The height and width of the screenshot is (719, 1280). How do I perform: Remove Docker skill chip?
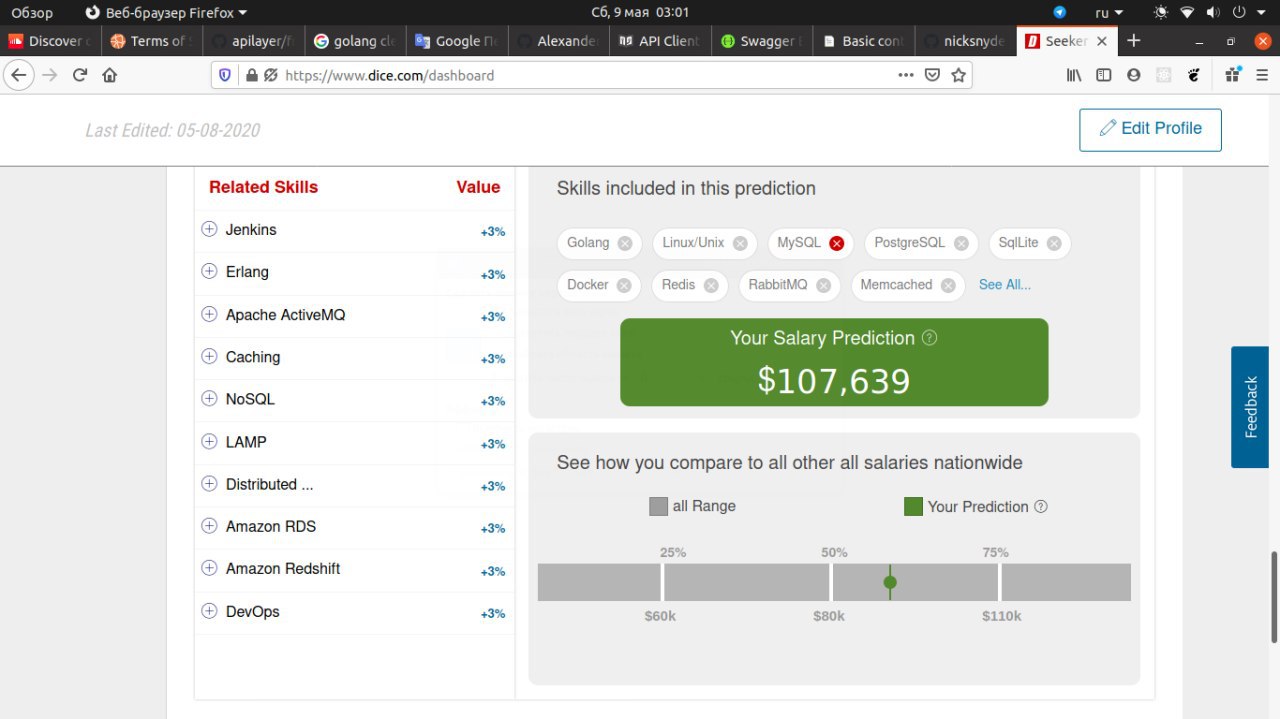(x=624, y=285)
